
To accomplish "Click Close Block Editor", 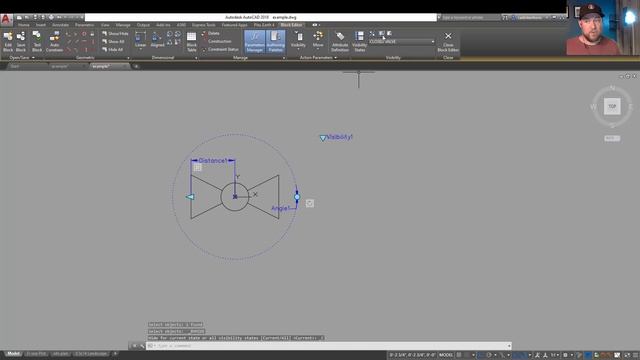I will (448, 42).
